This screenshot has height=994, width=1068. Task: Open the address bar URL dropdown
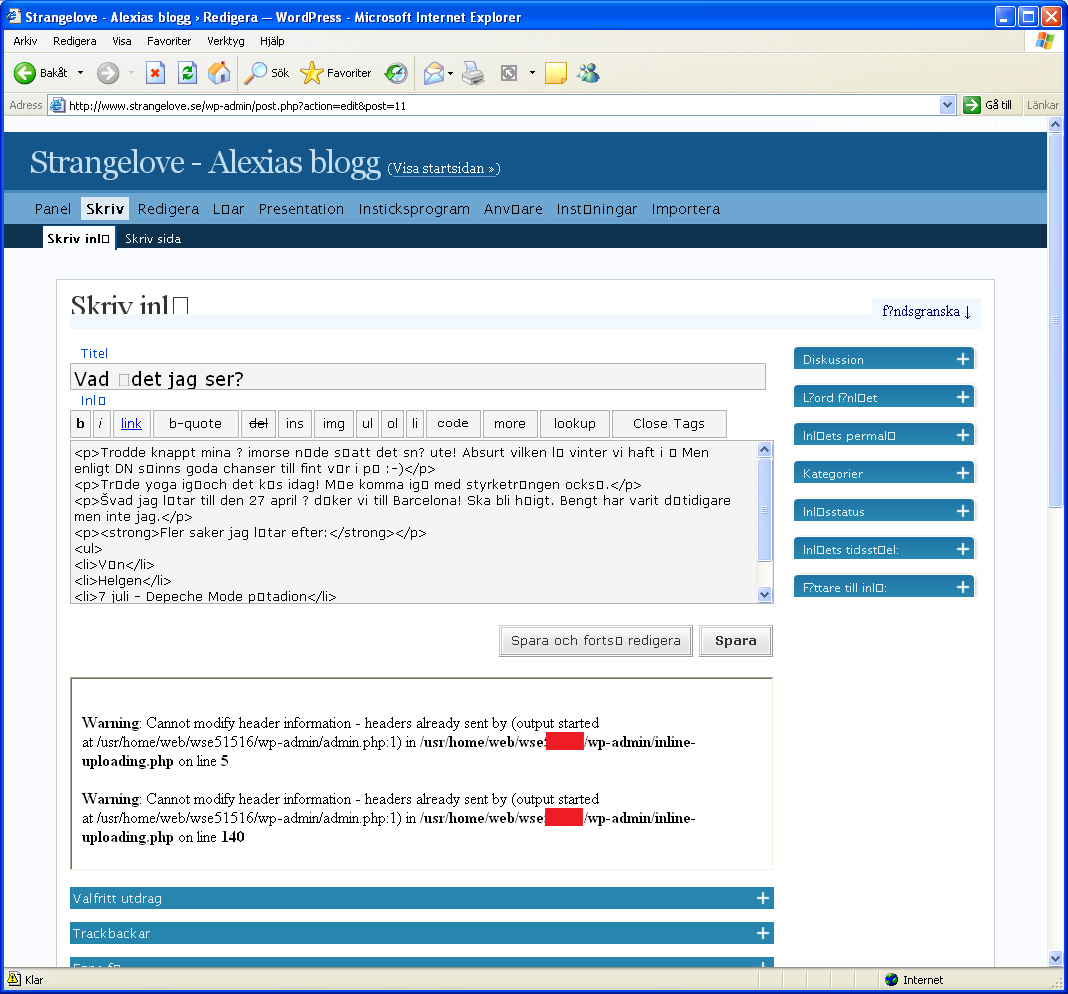pos(947,105)
